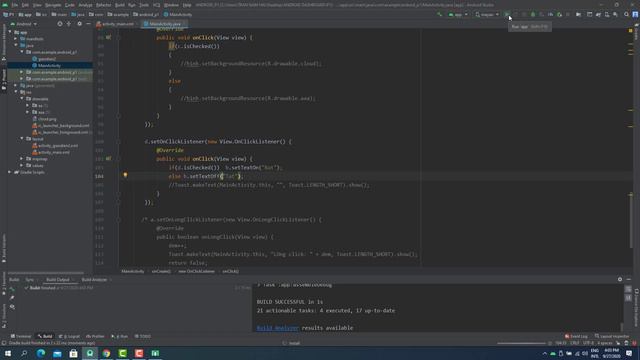
Task: Open the Build Analyzer tab
Action: (94, 280)
